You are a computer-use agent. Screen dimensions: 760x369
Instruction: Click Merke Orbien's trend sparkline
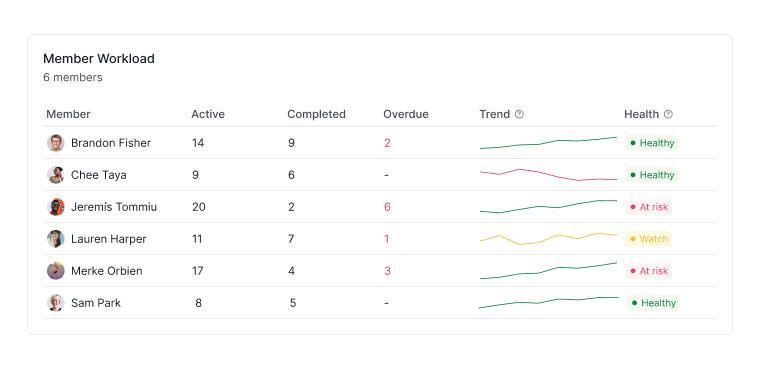pos(548,271)
